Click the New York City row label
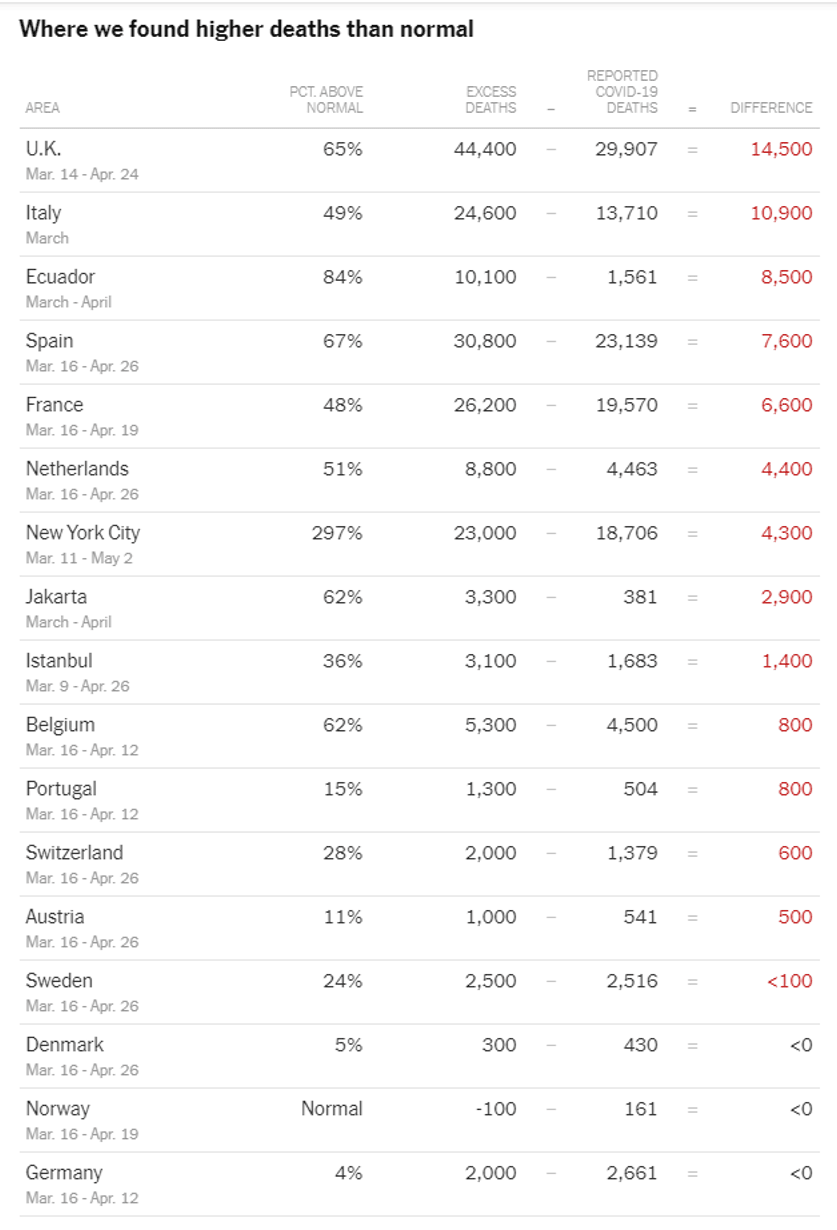The image size is (837, 1230). point(83,533)
